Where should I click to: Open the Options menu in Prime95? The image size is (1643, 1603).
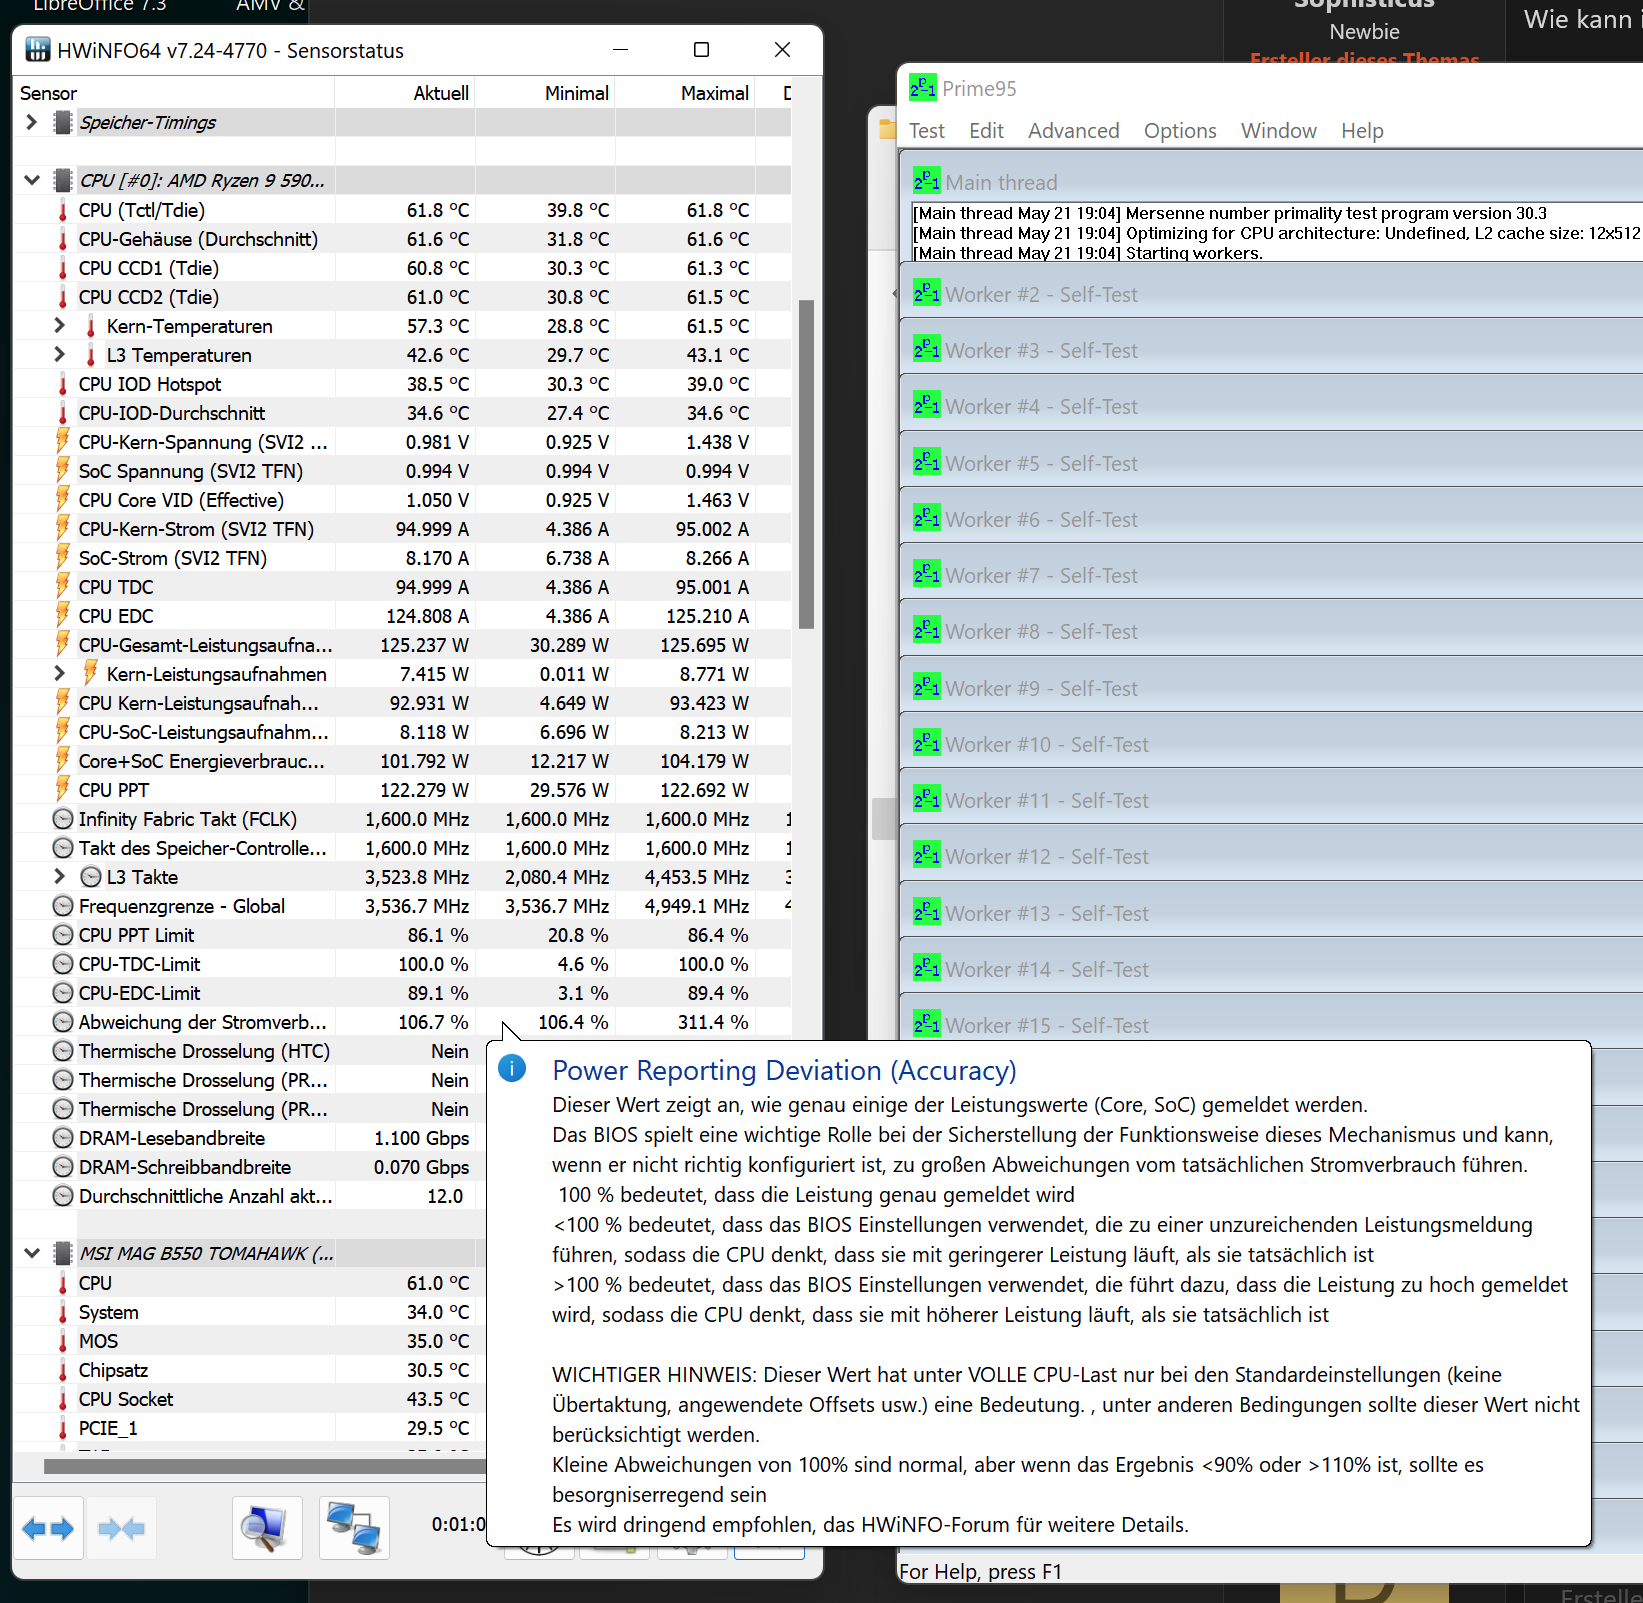click(1180, 131)
